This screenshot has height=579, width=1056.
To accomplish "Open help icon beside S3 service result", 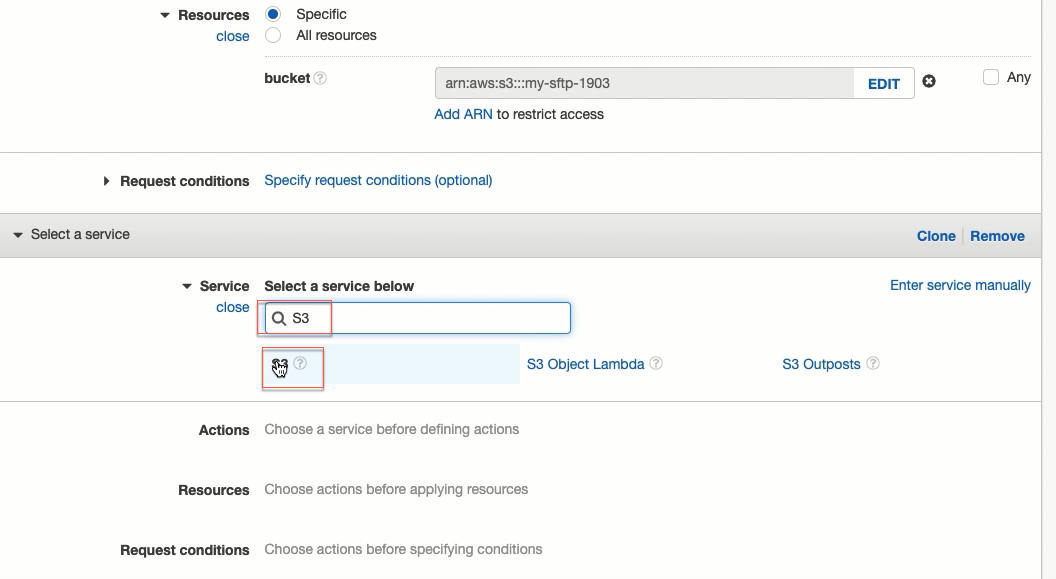I will point(300,363).
